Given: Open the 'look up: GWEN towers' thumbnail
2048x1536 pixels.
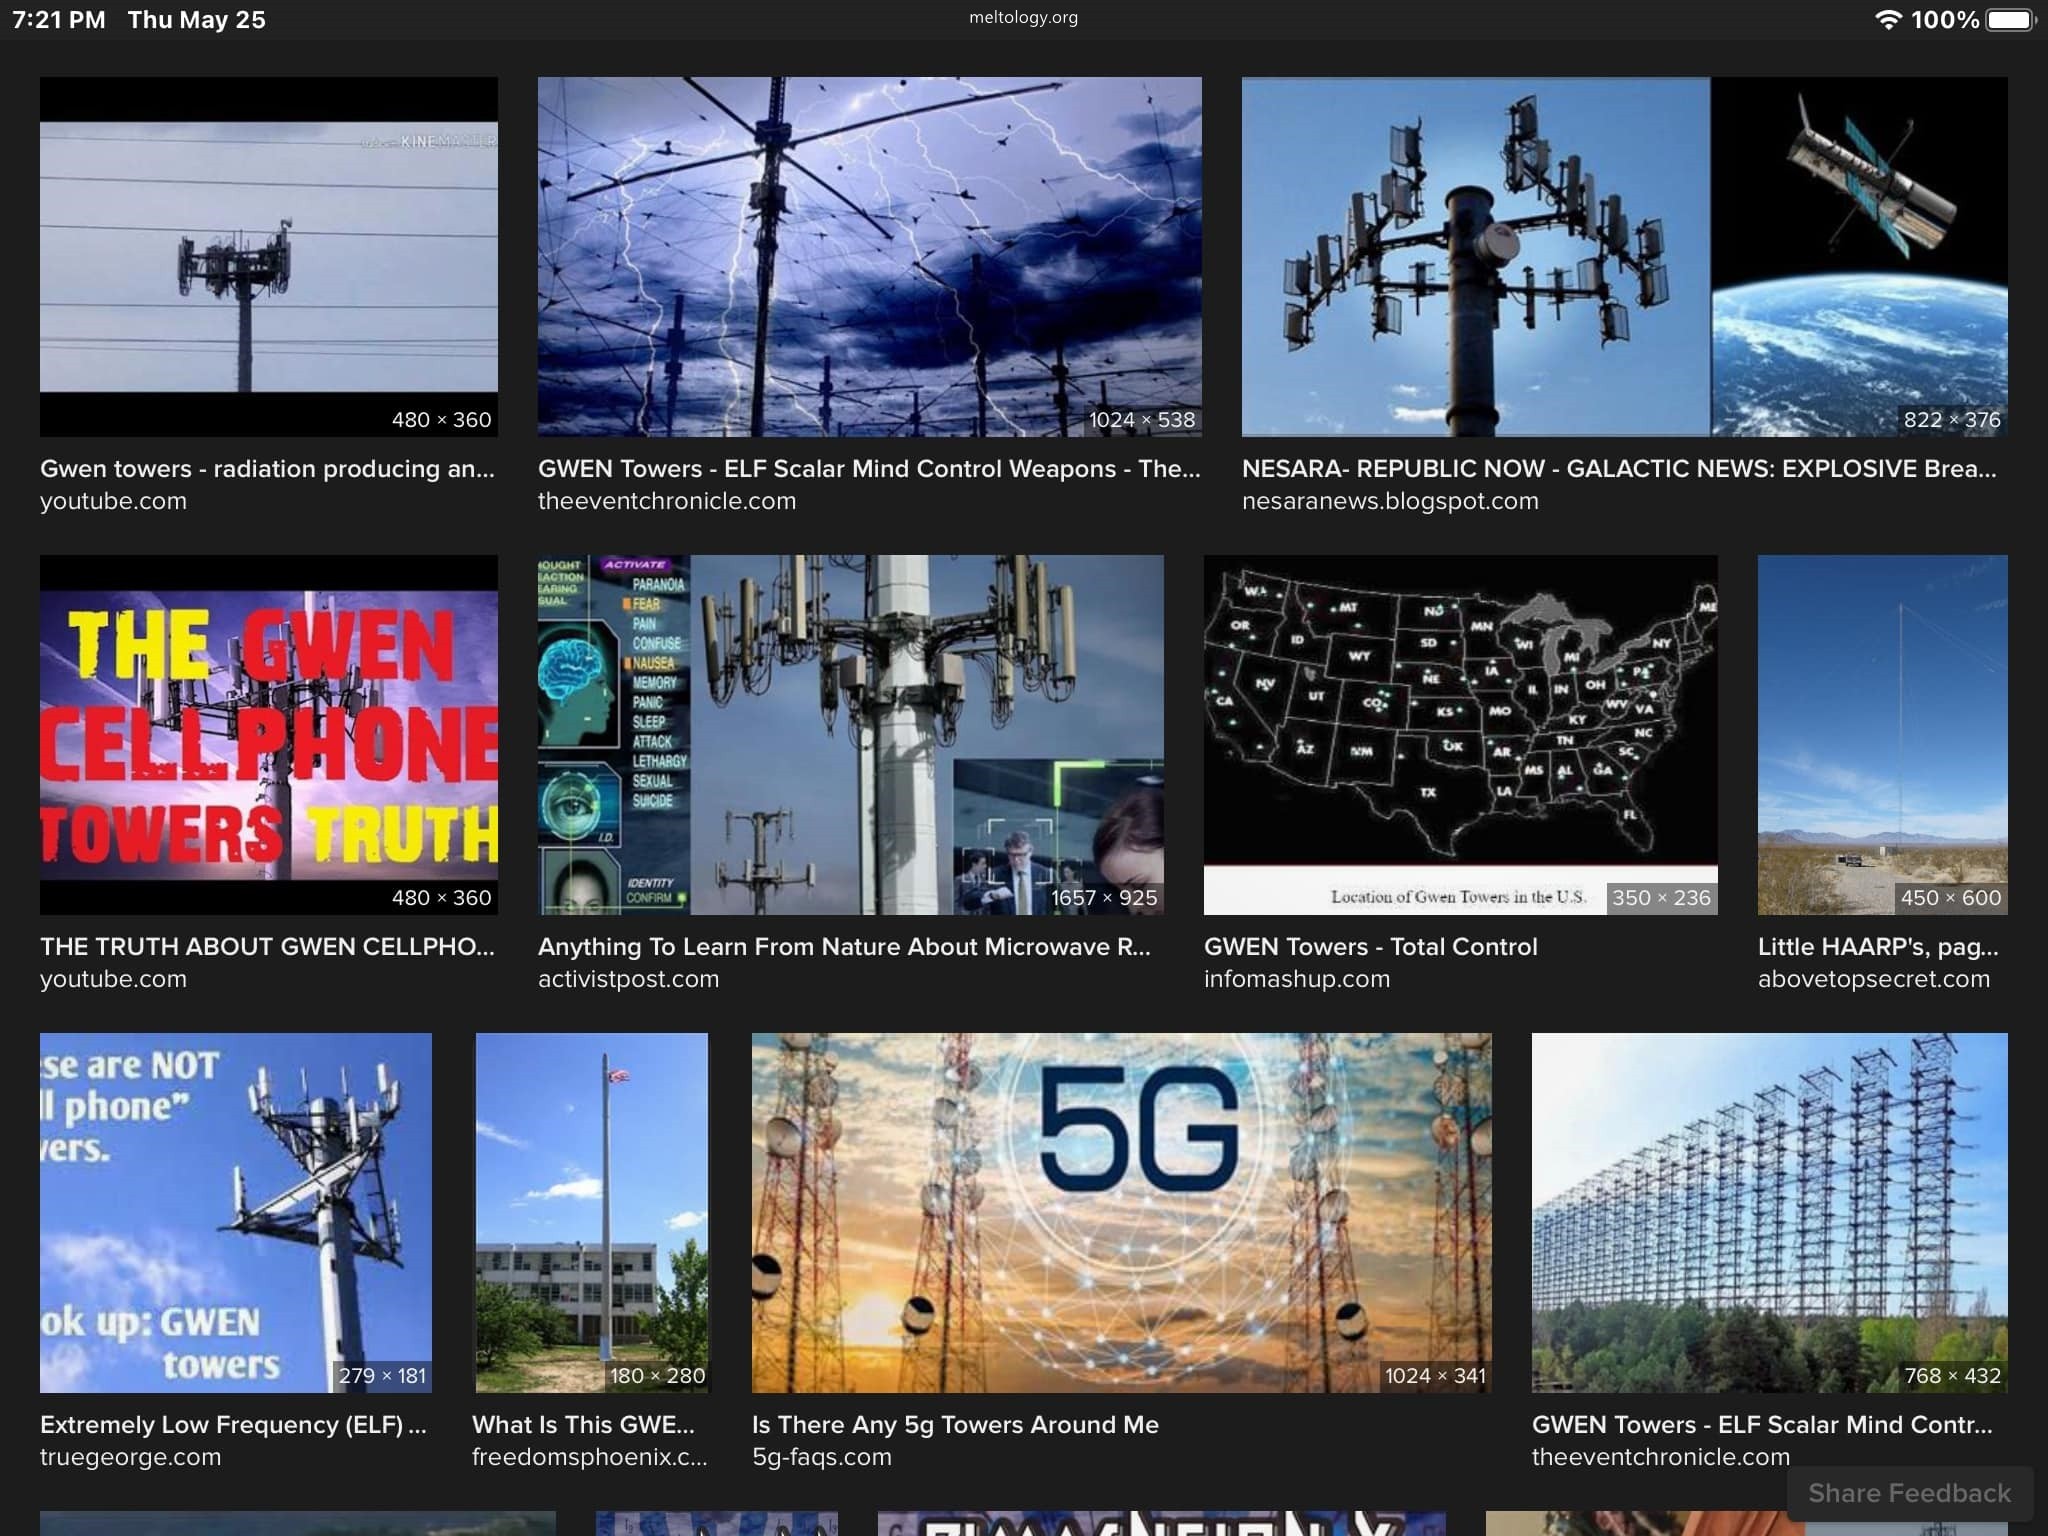Looking at the screenshot, I should tap(236, 1212).
